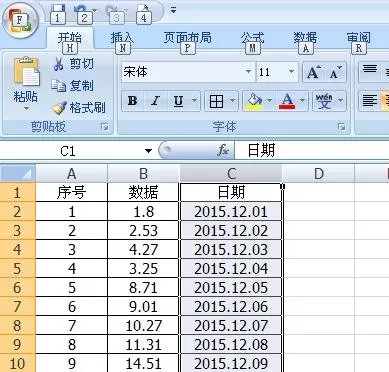The height and width of the screenshot is (372, 389).
Task: Click the Insert Function fx icon
Action: pyautogui.click(x=223, y=151)
